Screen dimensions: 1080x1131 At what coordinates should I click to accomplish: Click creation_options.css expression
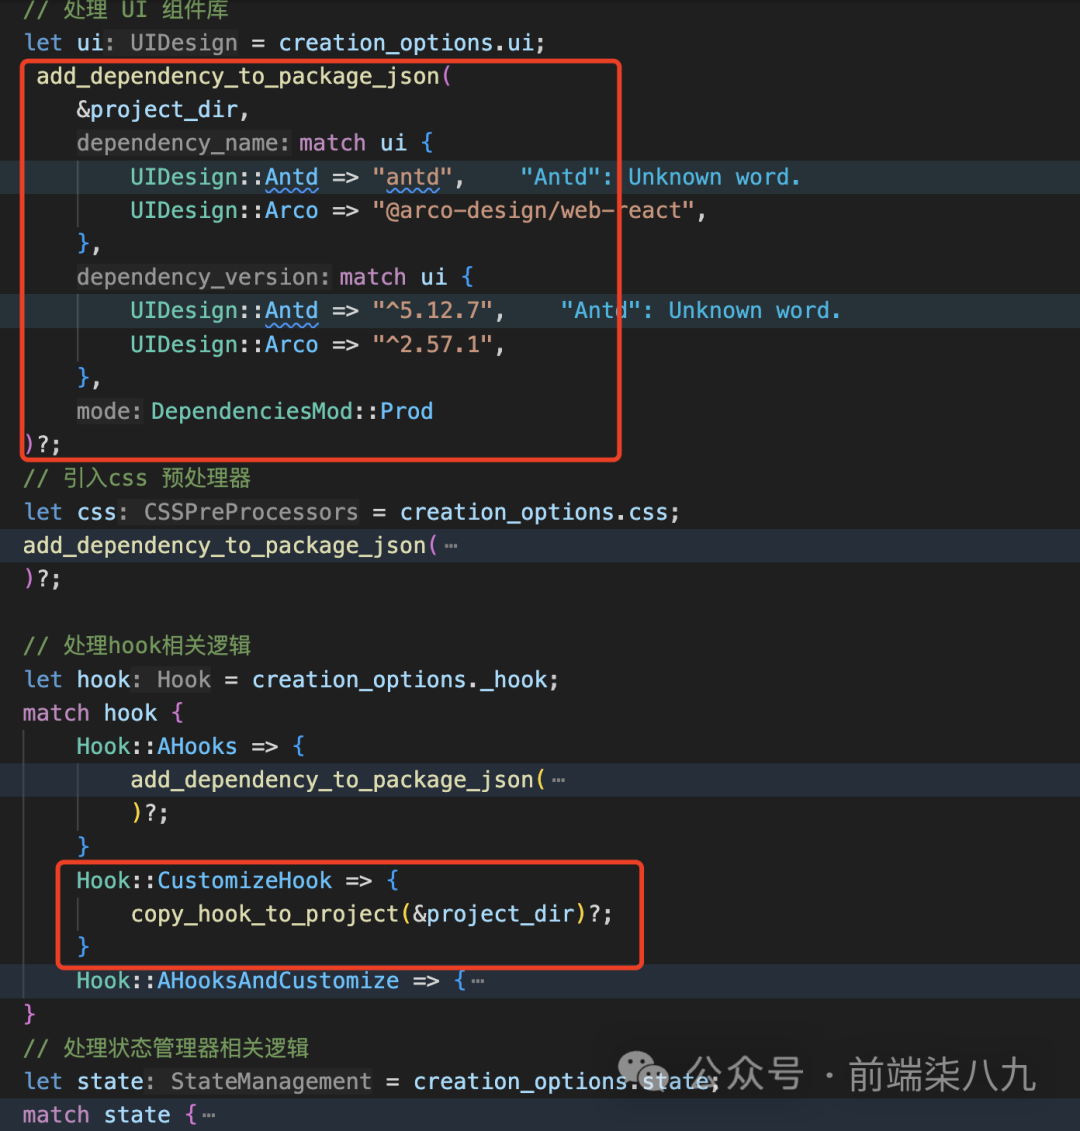[x=533, y=512]
